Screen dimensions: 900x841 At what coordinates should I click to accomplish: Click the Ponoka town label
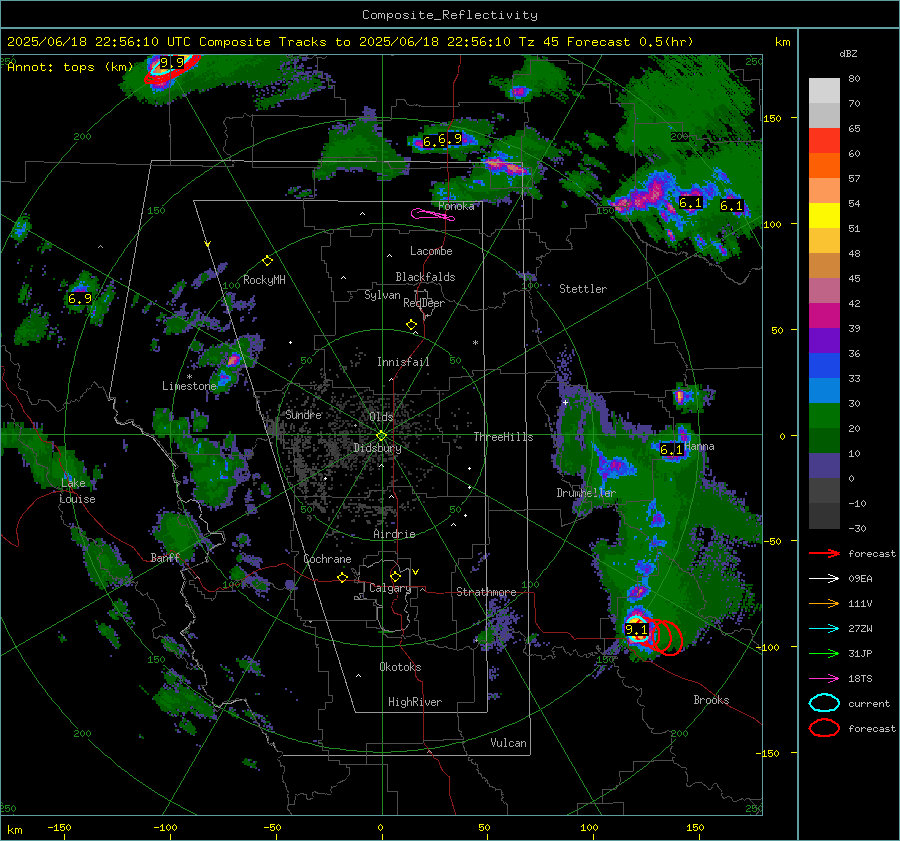(456, 206)
